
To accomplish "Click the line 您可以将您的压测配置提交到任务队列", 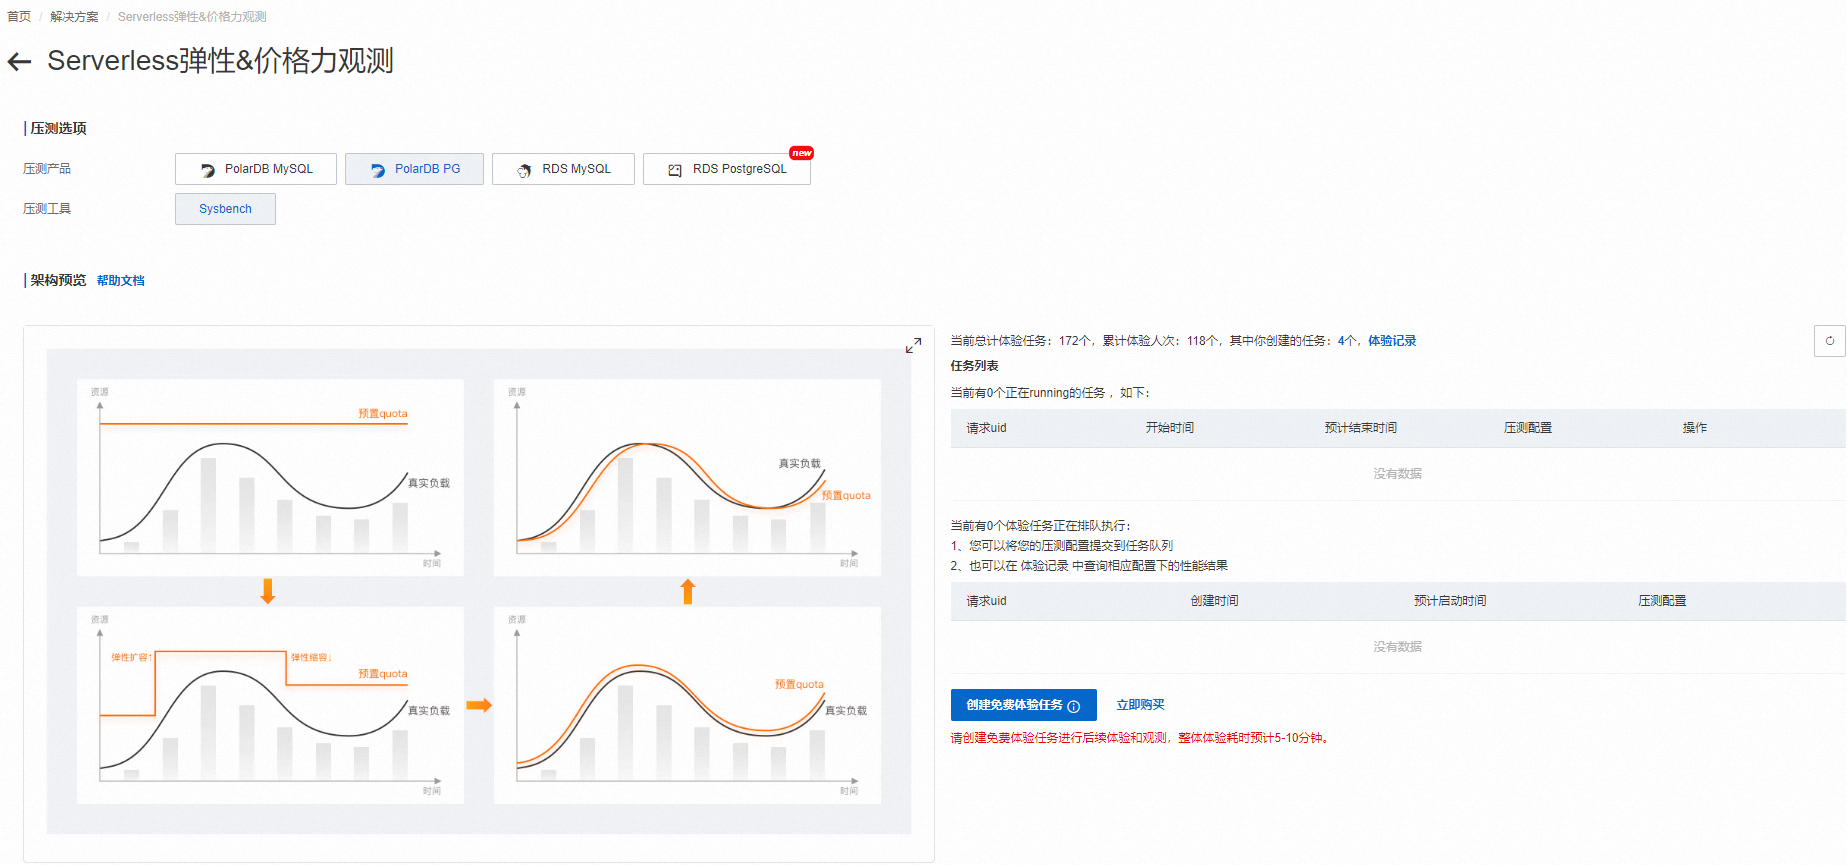I will click(x=1062, y=546).
